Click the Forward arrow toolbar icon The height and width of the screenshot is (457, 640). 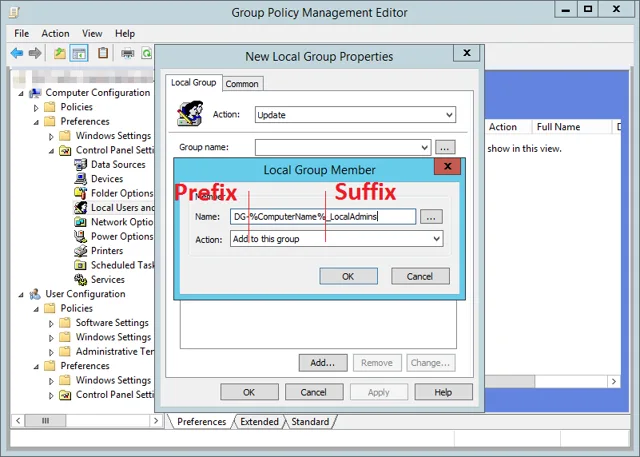coord(35,53)
